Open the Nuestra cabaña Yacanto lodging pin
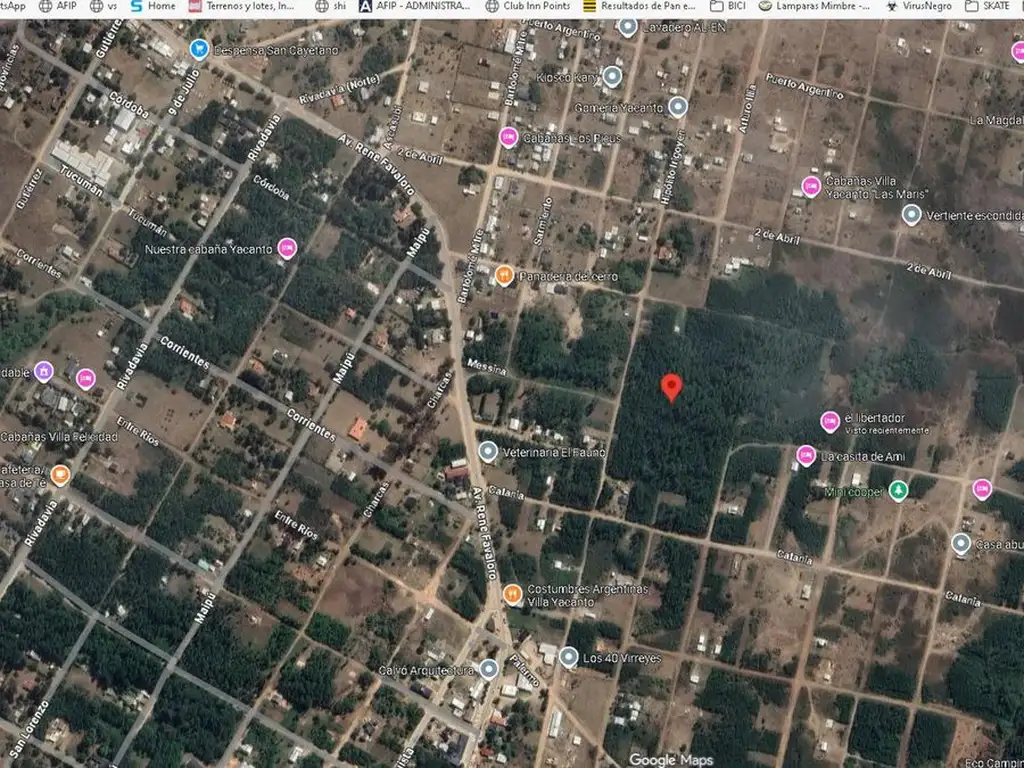The width and height of the screenshot is (1024, 768). [x=287, y=248]
